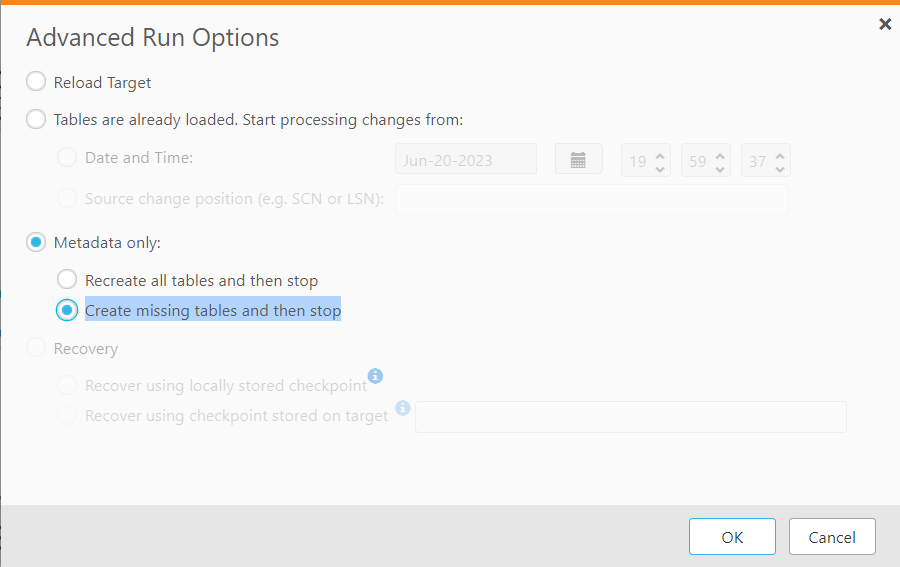Click info icon beside locally stored checkpoint
The width and height of the screenshot is (900, 567).
[375, 376]
